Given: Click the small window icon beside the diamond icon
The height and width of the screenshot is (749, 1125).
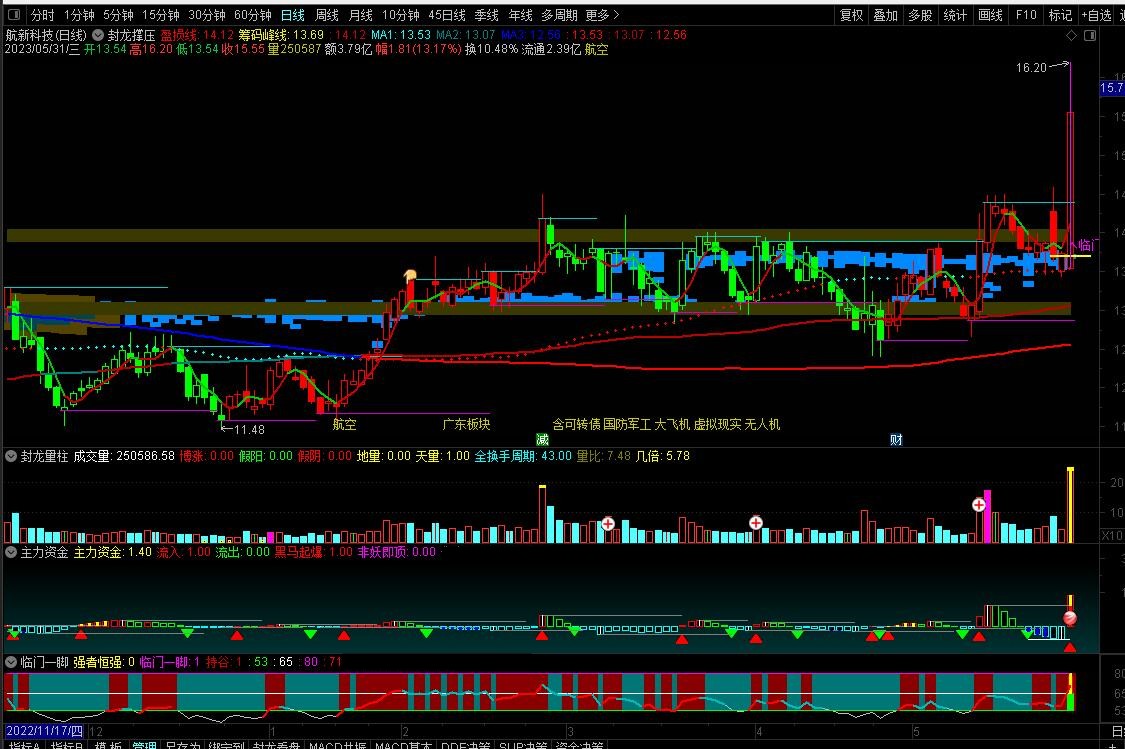Looking at the screenshot, I should [1090, 35].
